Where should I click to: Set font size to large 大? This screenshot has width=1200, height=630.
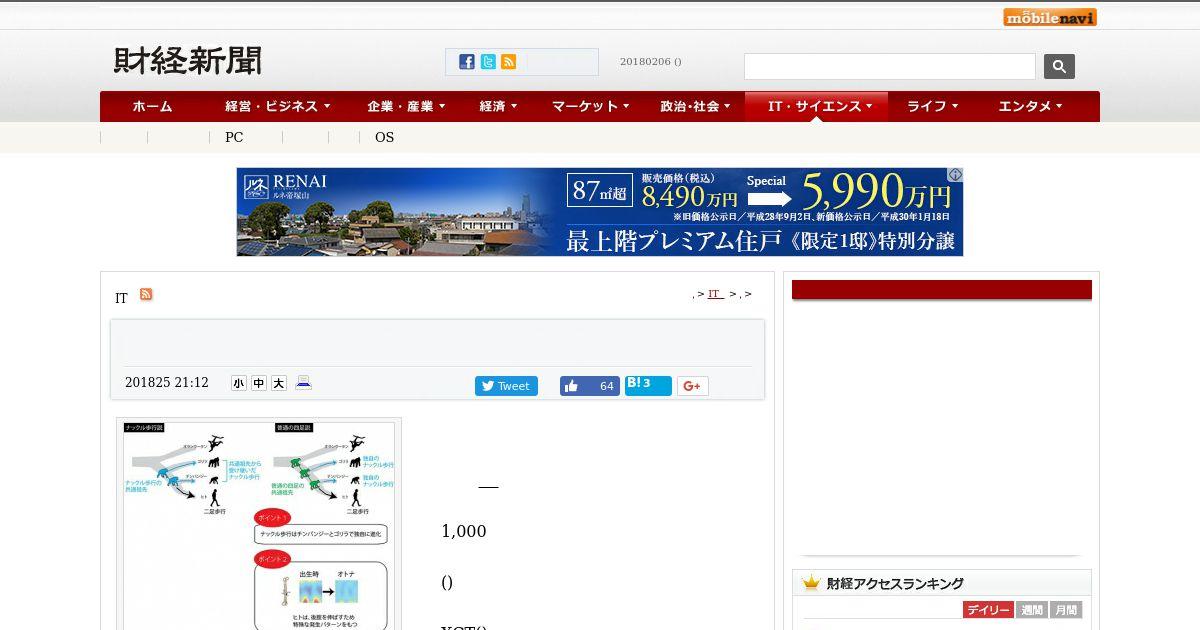point(279,383)
